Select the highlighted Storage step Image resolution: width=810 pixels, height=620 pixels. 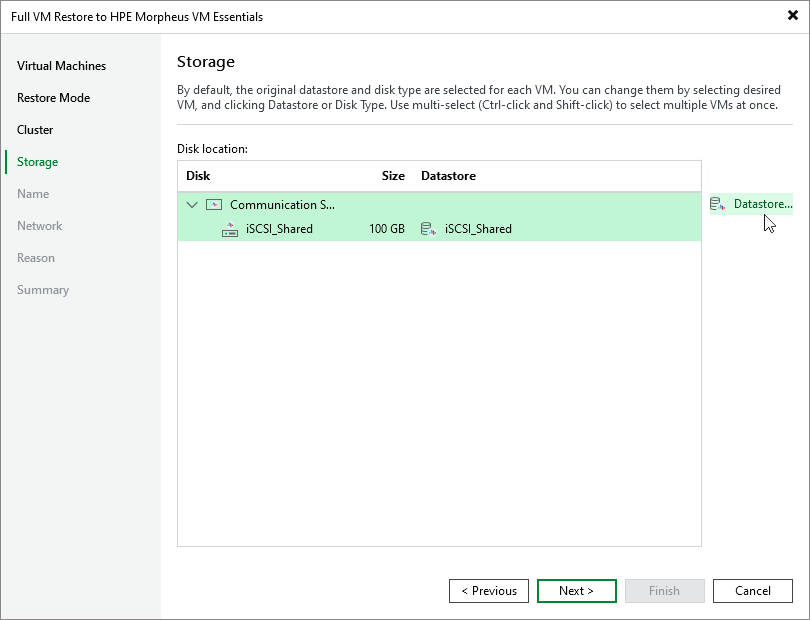point(37,161)
